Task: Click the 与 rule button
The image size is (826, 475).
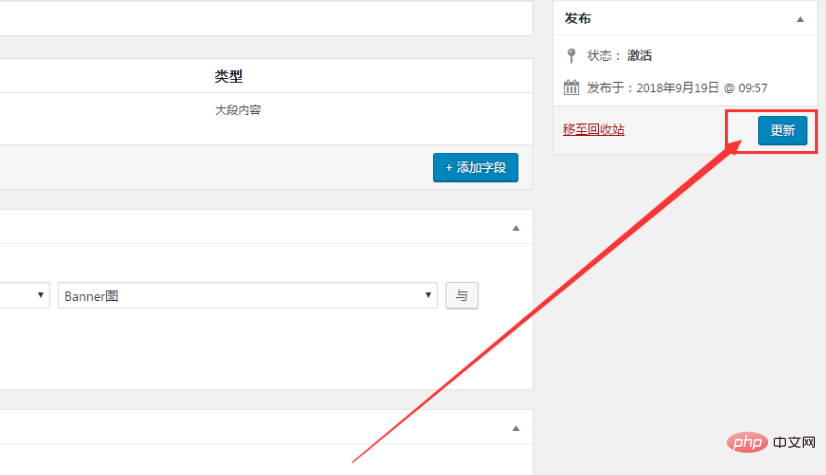Action: tap(461, 296)
